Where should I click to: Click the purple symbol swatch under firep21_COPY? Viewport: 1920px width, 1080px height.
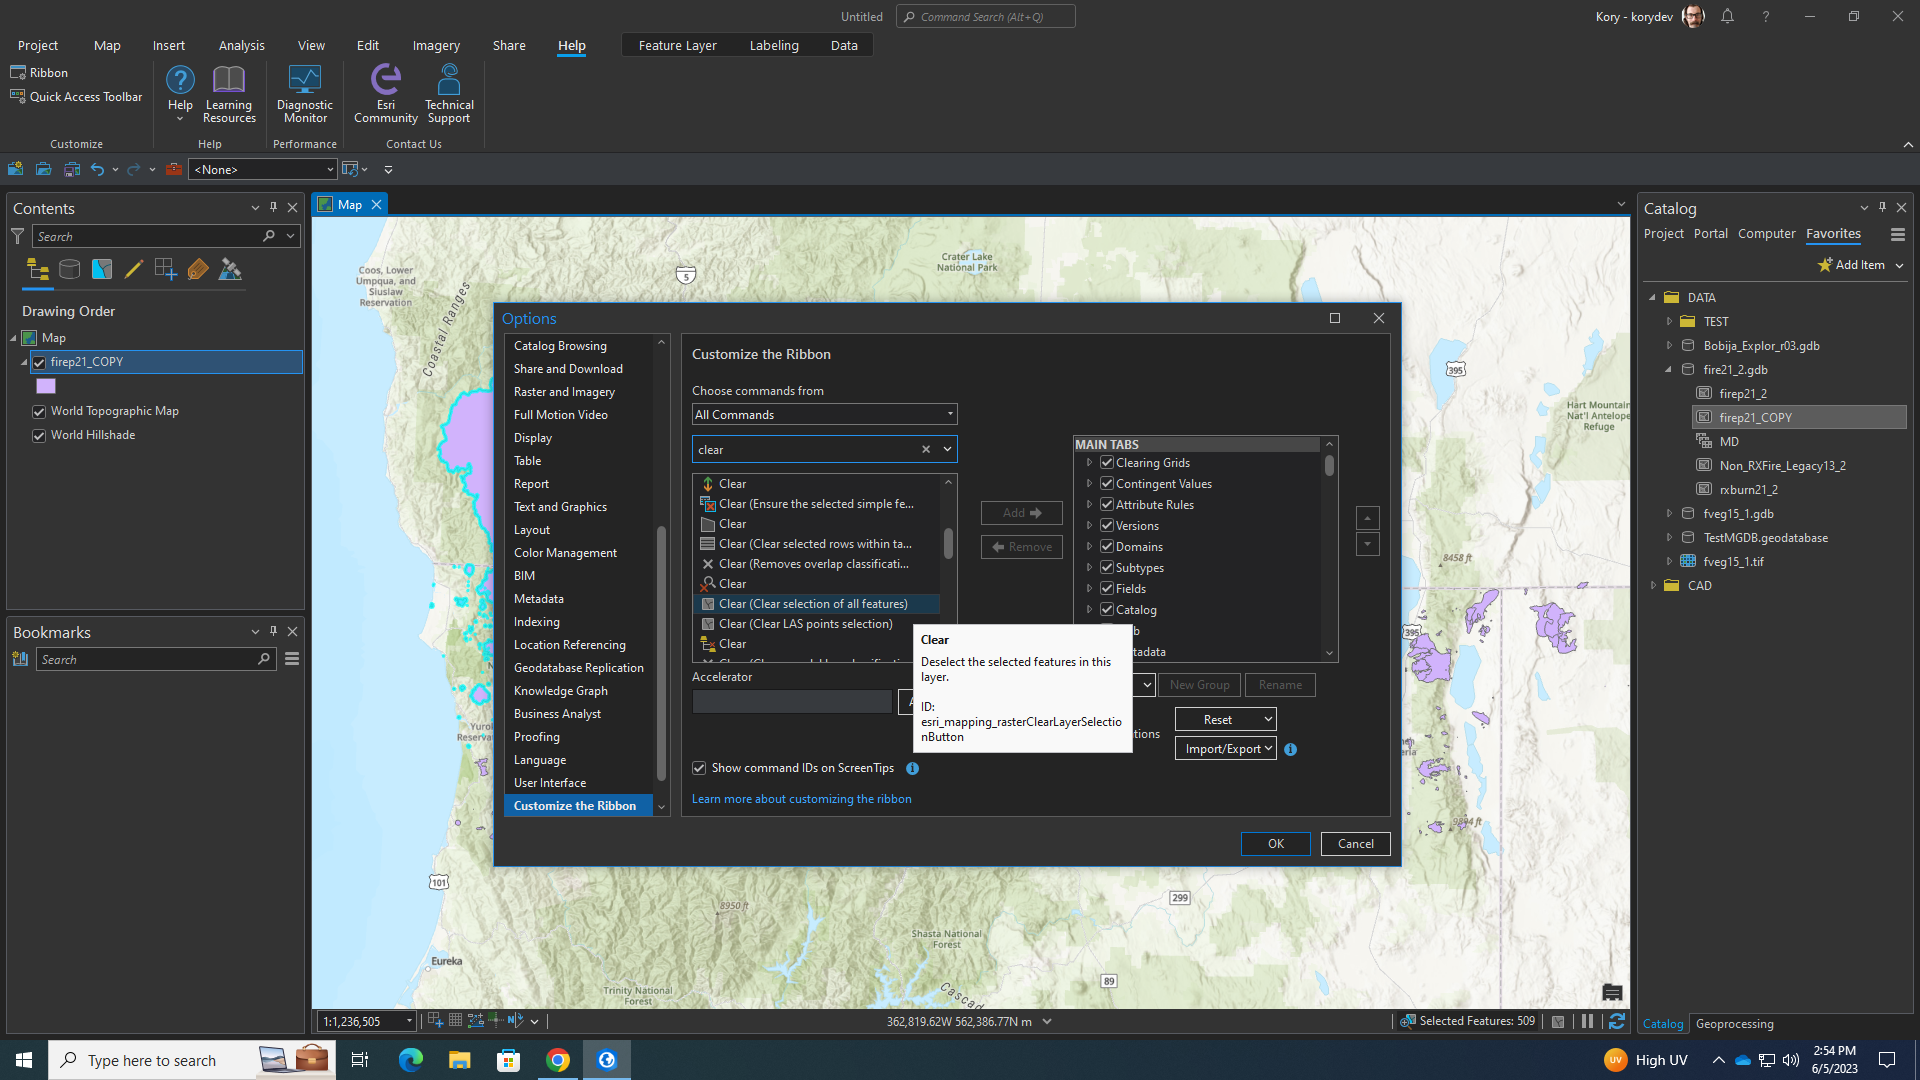coord(45,386)
